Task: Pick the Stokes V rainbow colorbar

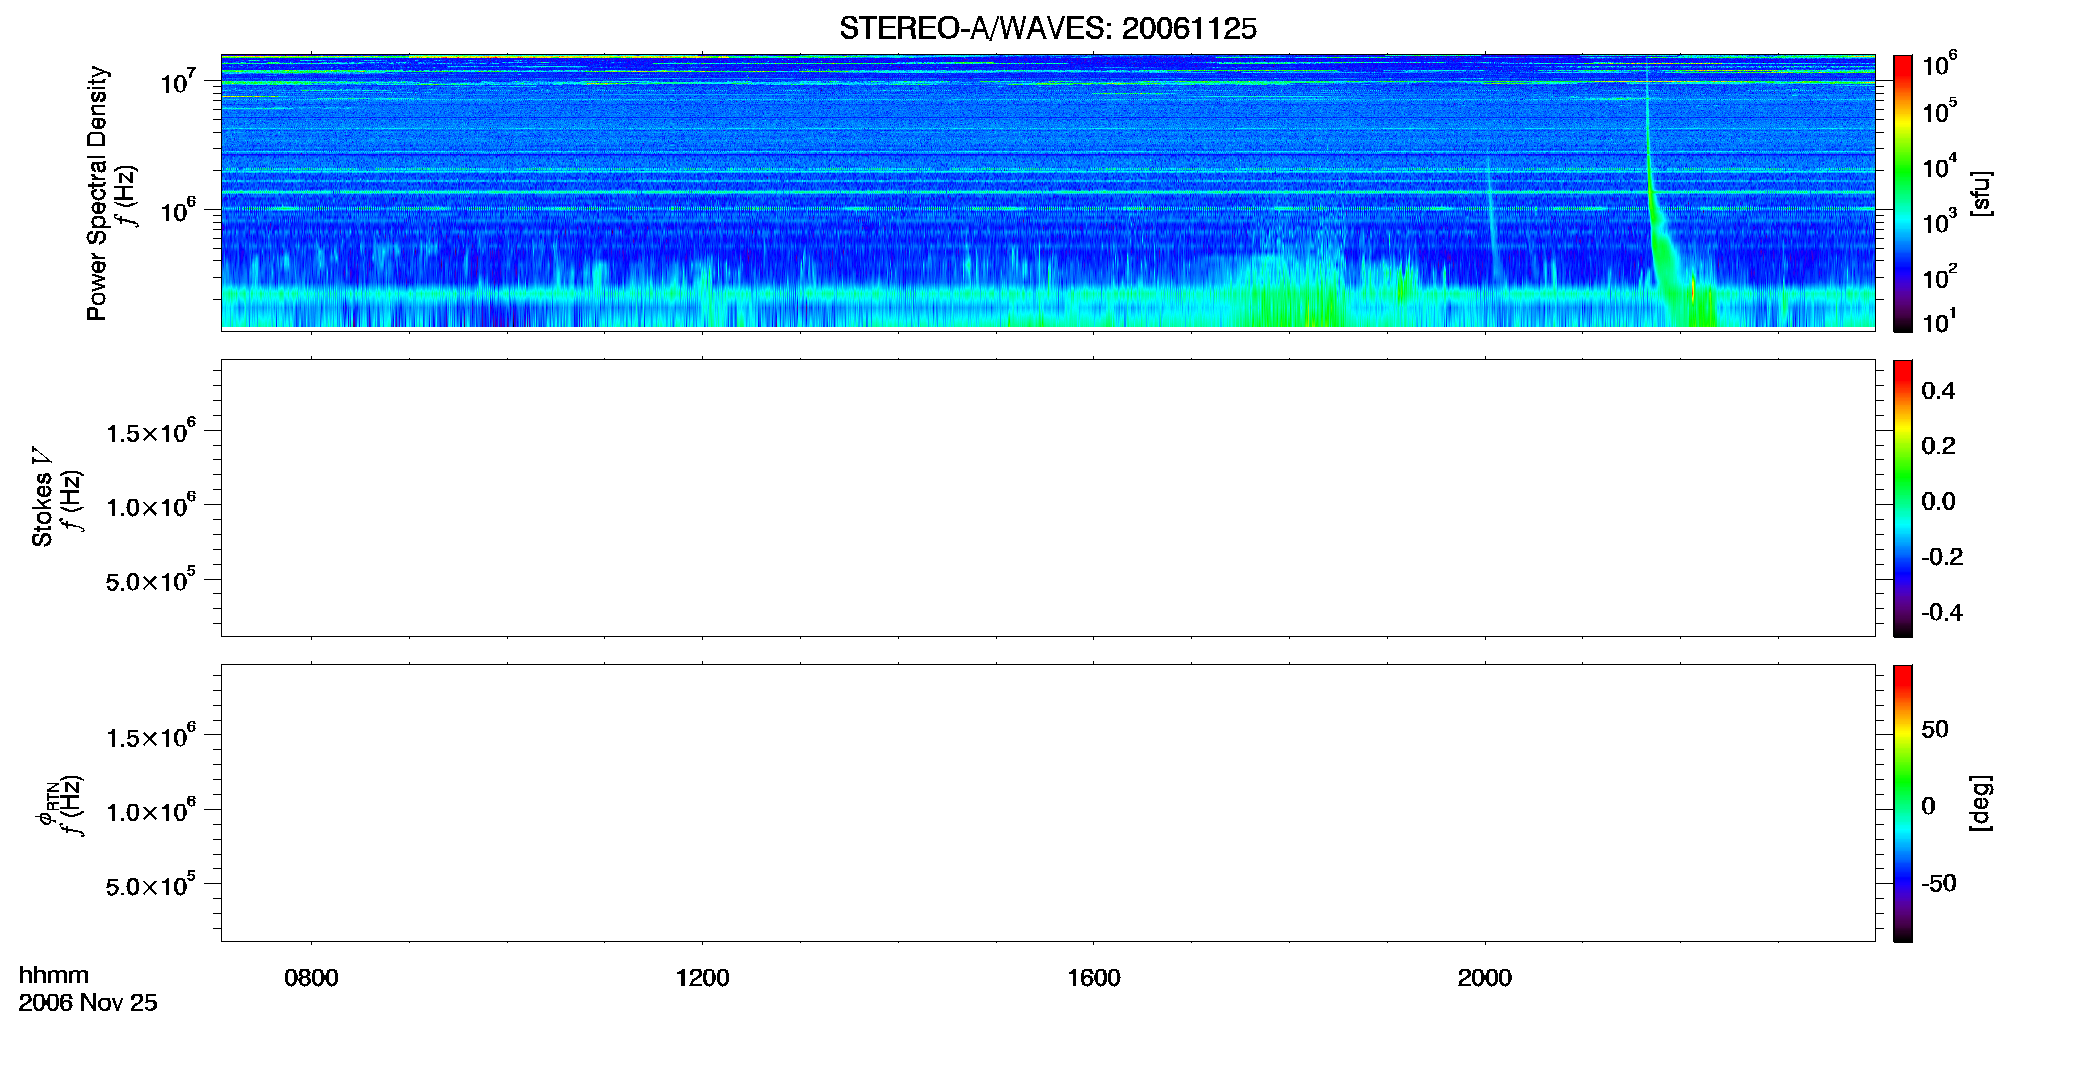Action: (1903, 498)
